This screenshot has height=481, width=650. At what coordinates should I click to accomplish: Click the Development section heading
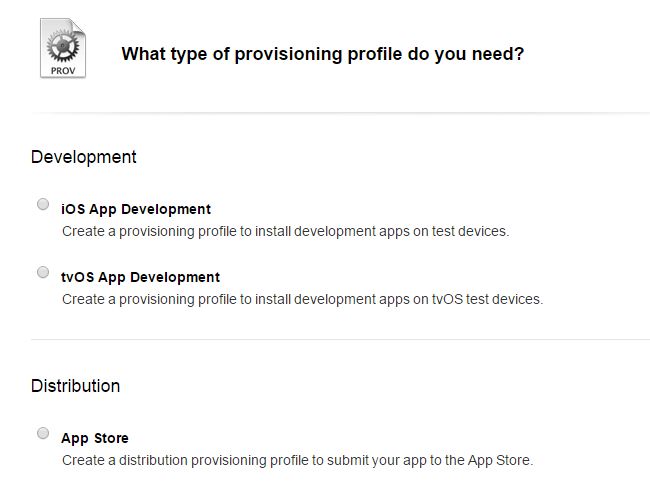tap(84, 157)
